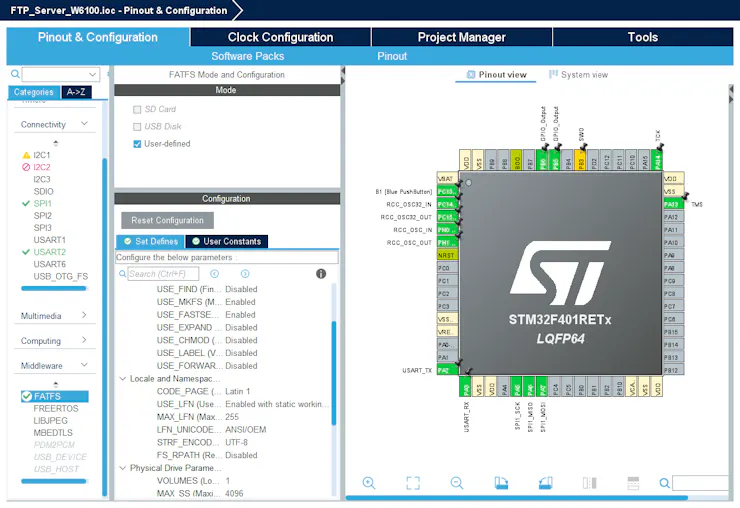Select pin PA14 on the chip

click(657, 161)
